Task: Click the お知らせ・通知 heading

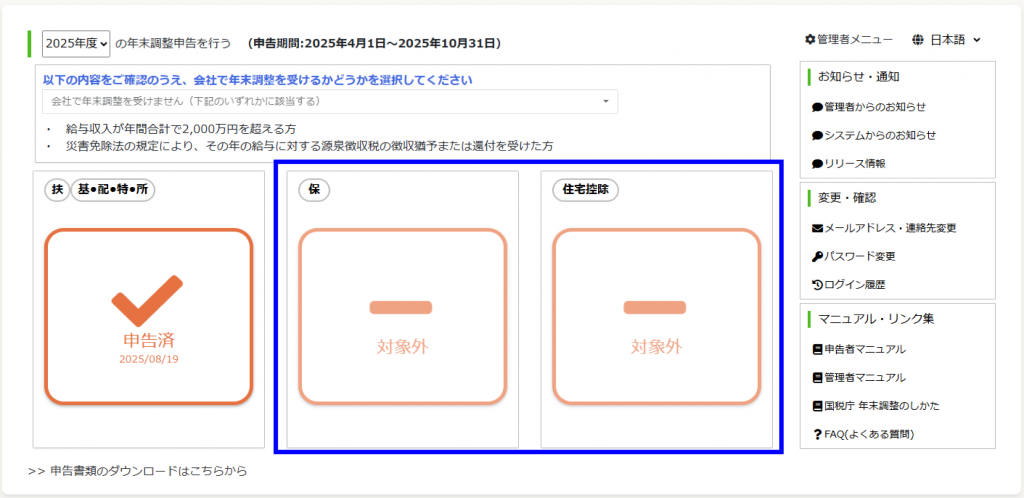Action: click(x=859, y=77)
